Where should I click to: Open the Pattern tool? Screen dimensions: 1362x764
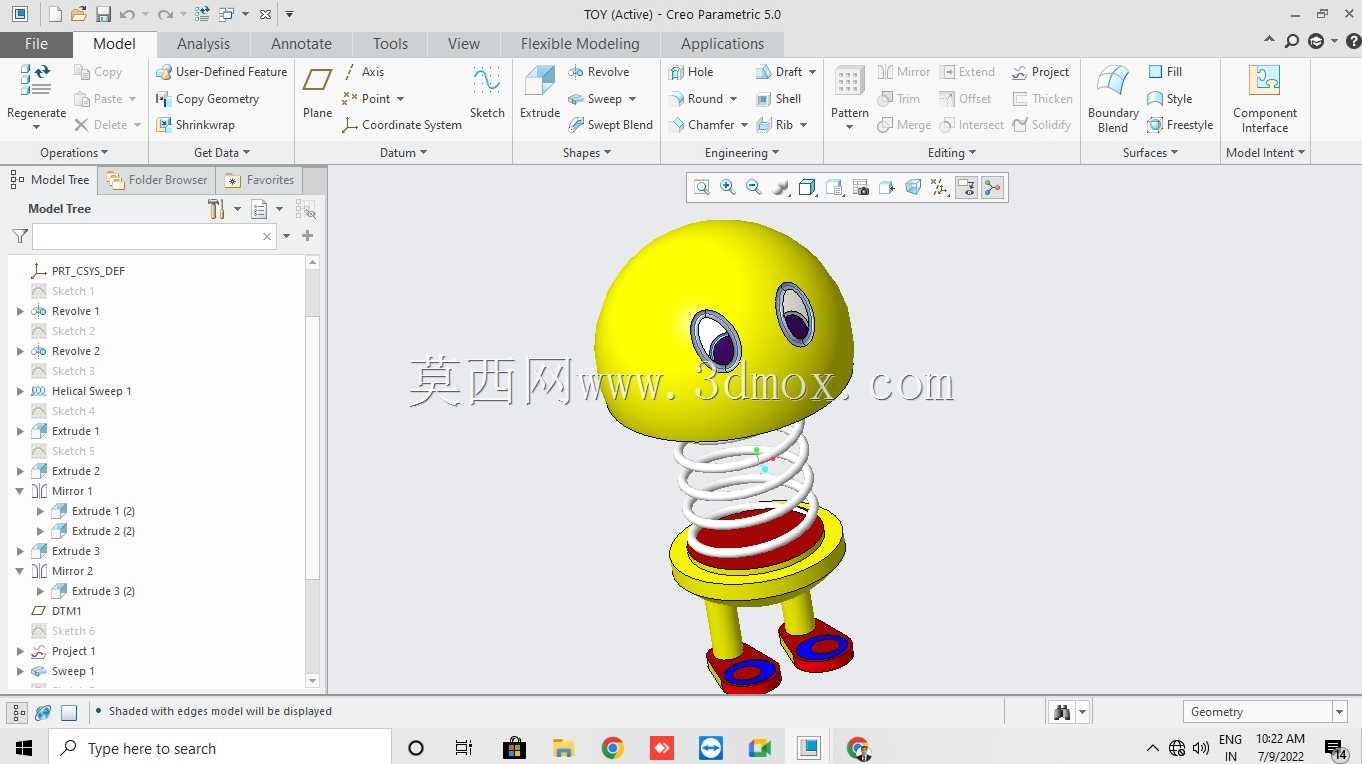tap(850, 93)
